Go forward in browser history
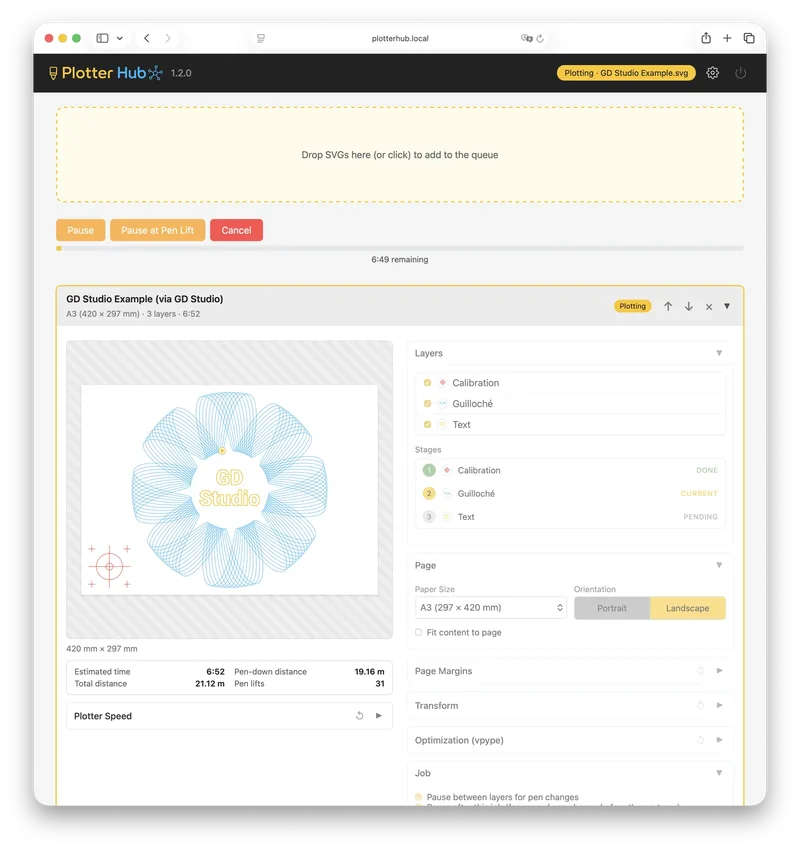Screen dimensions: 800x850 pos(168,38)
